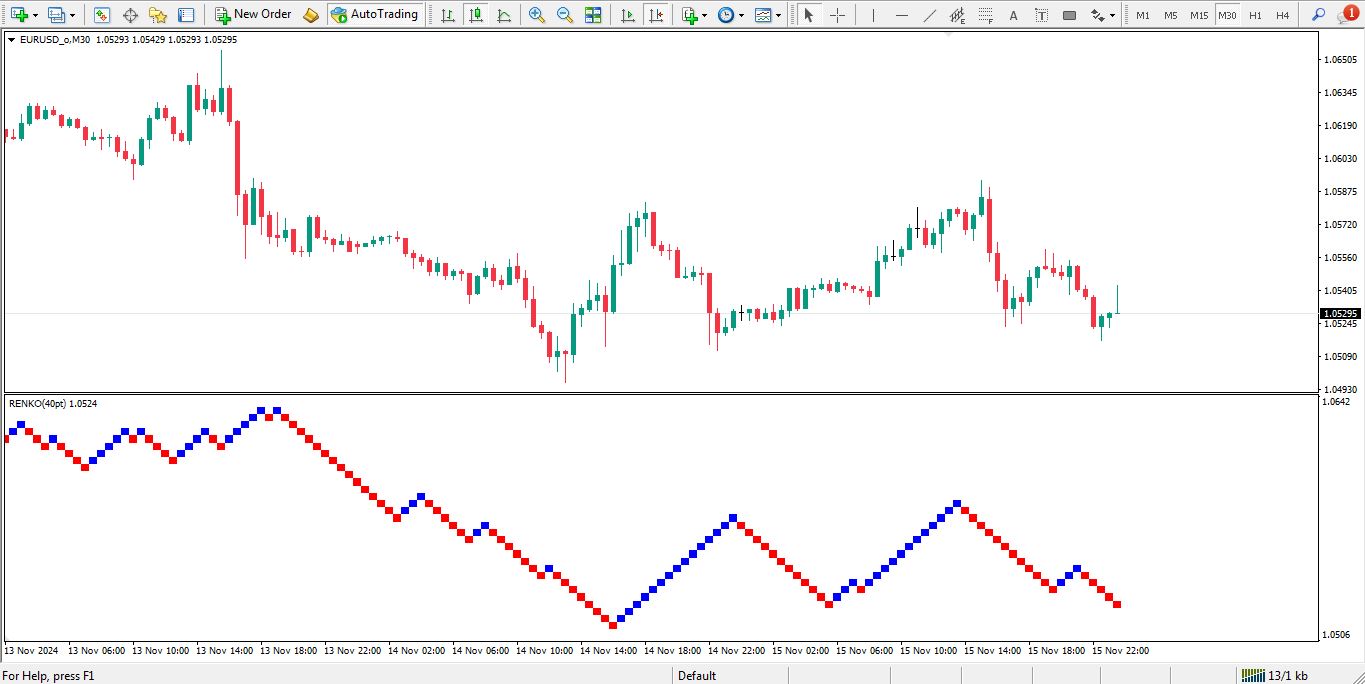
Task: Open the Navigator panel
Action: [x=158, y=15]
